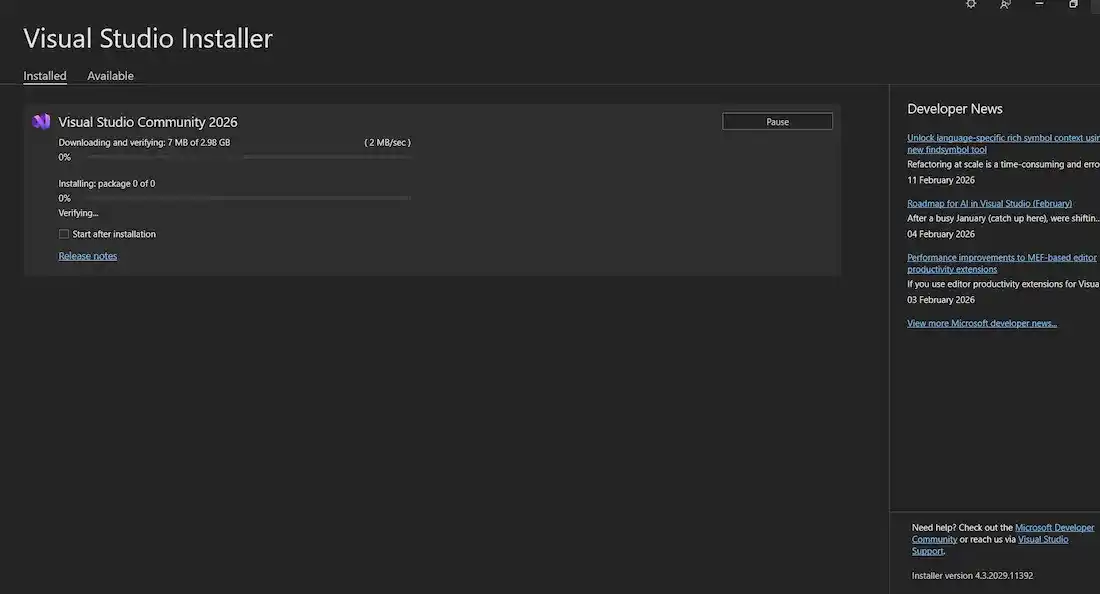This screenshot has width=1100, height=594.
Task: Open Visual Studio Support link
Action: [x=1043, y=539]
